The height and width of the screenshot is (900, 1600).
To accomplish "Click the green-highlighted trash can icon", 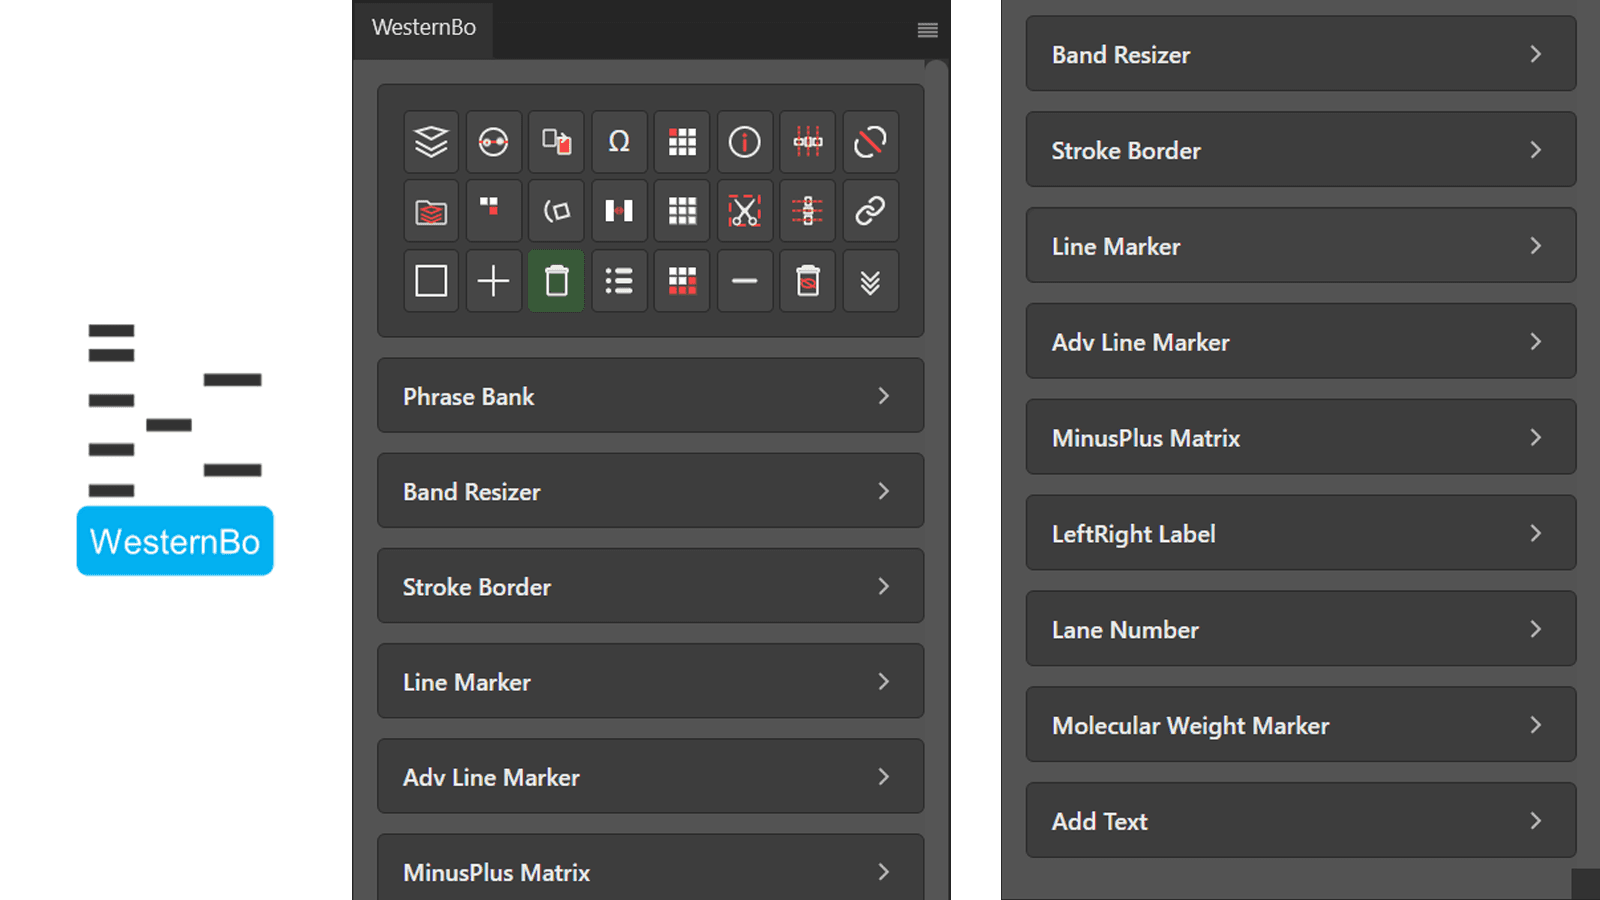I will click(x=556, y=281).
